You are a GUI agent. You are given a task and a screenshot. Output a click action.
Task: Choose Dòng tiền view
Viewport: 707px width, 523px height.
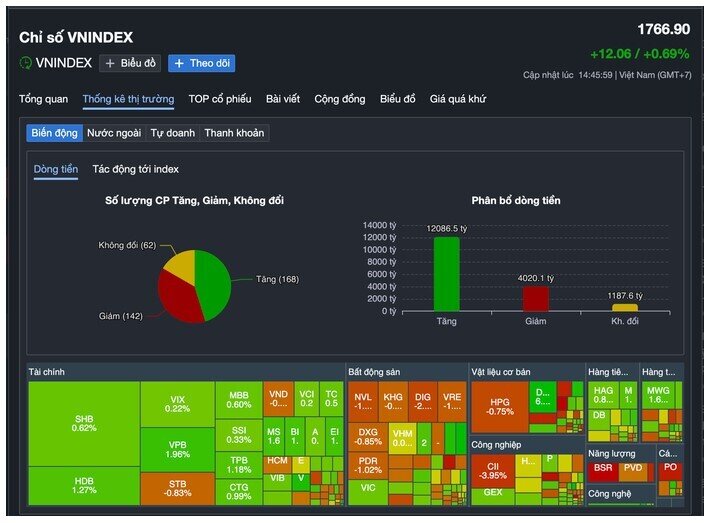(56, 170)
